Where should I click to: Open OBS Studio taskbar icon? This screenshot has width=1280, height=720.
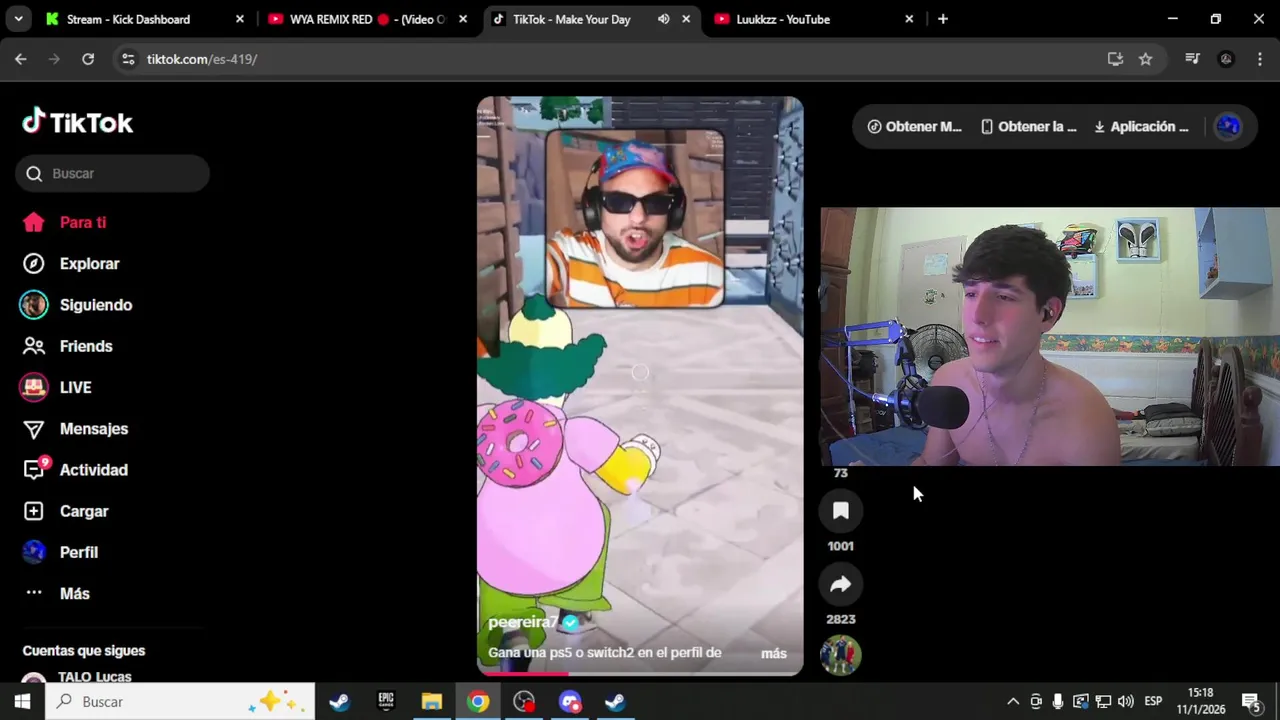(524, 702)
